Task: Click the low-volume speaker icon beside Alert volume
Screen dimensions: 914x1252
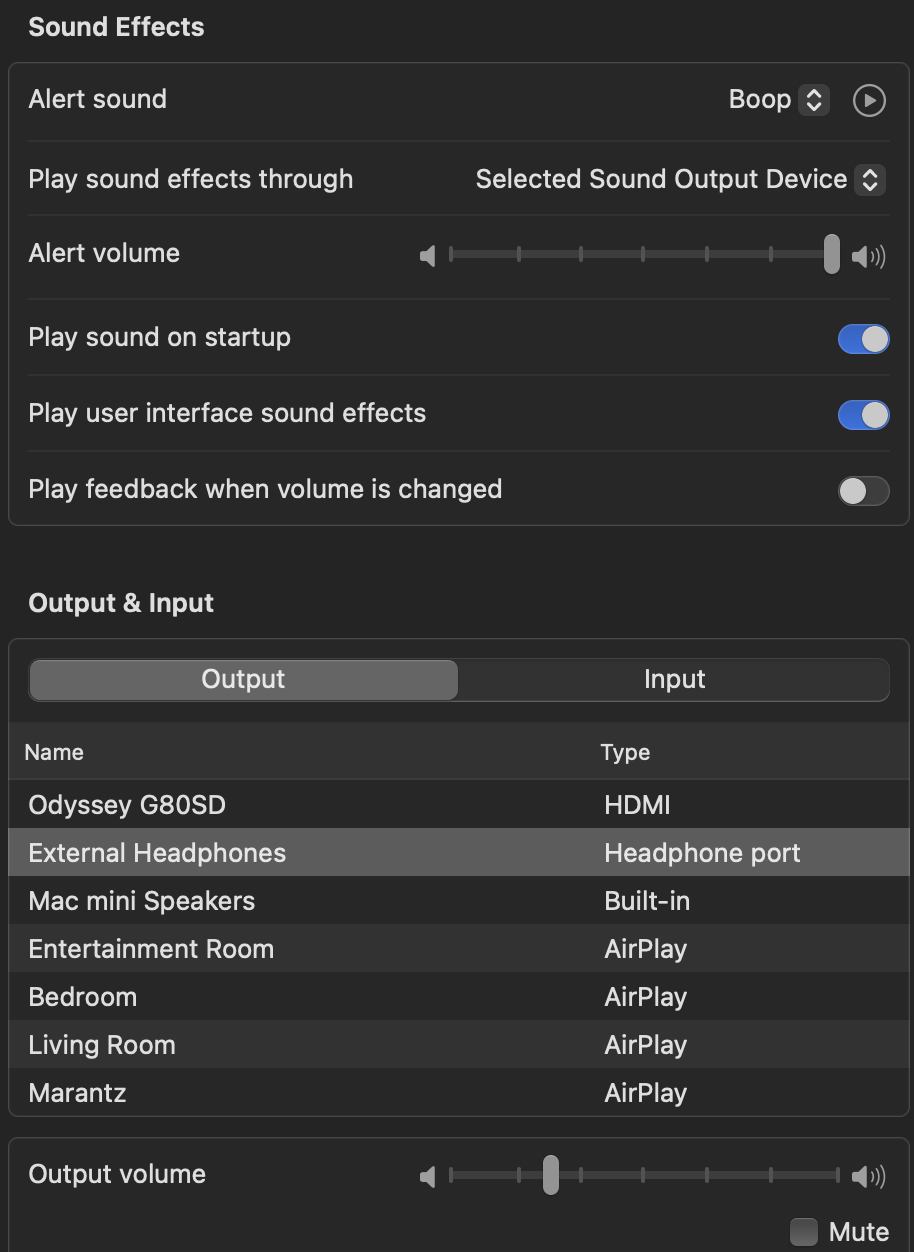Action: [428, 257]
